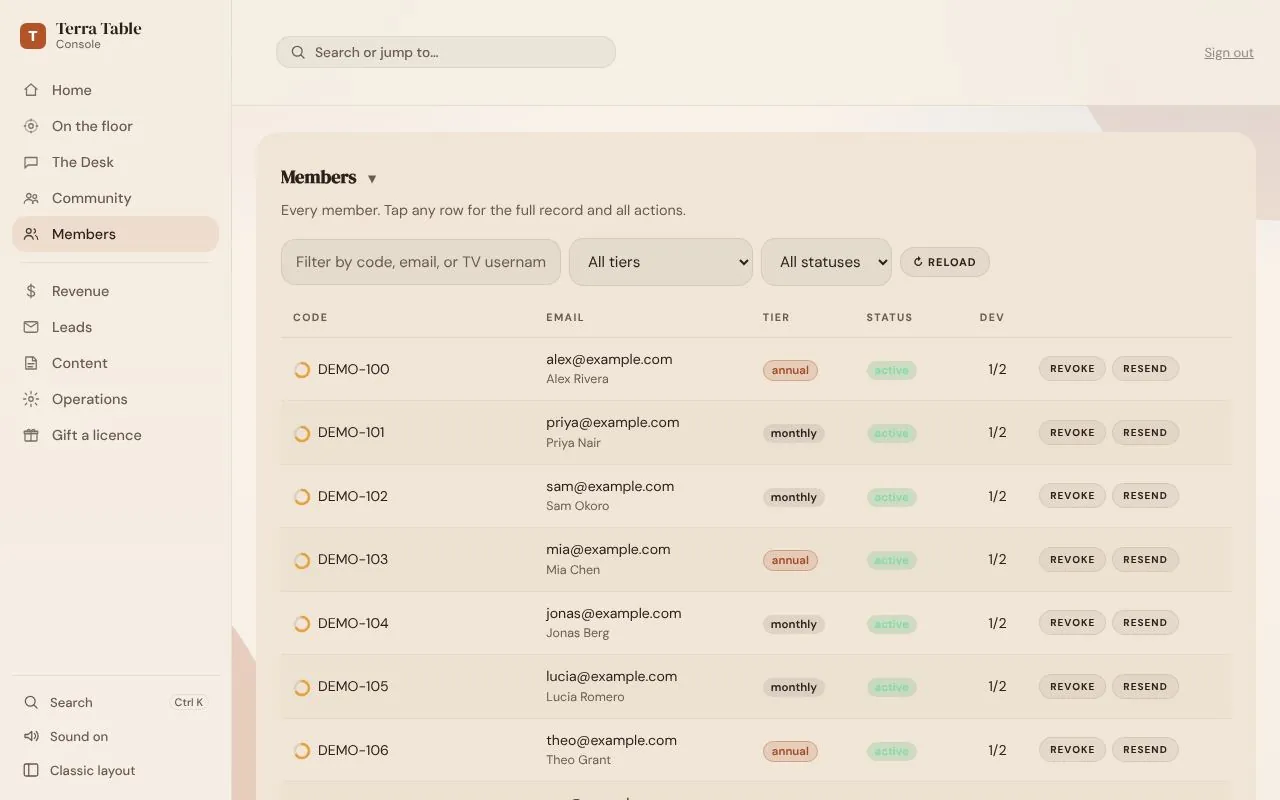Go to the Revenue section
This screenshot has height=800, width=1280.
pyautogui.click(x=115, y=291)
